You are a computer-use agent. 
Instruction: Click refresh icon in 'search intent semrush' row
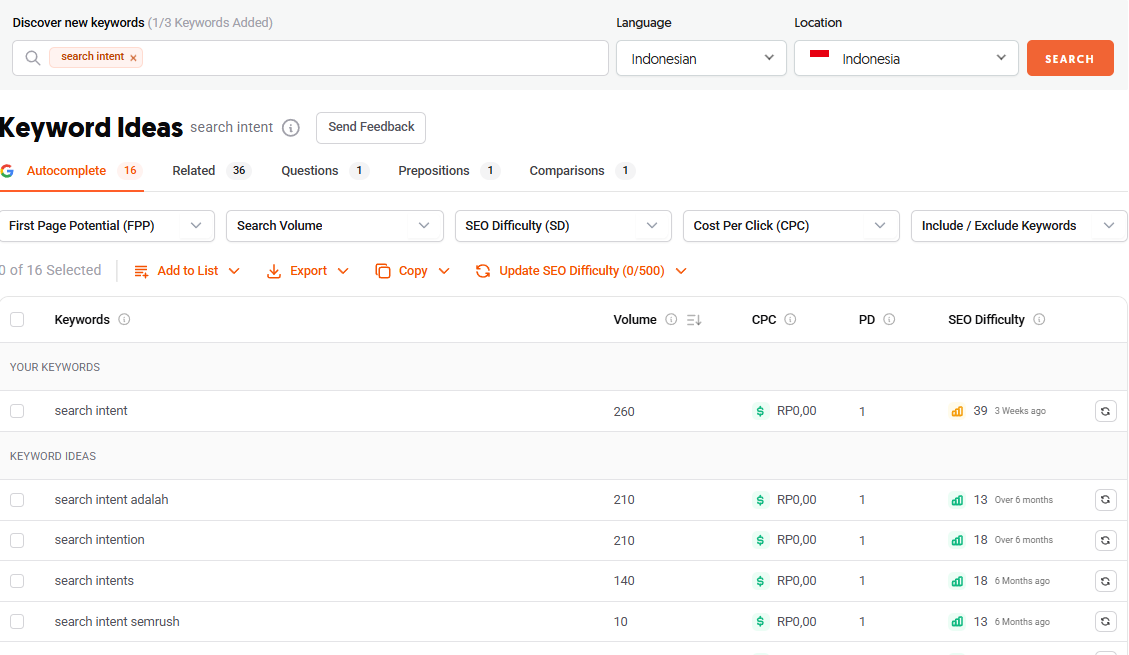(x=1105, y=622)
